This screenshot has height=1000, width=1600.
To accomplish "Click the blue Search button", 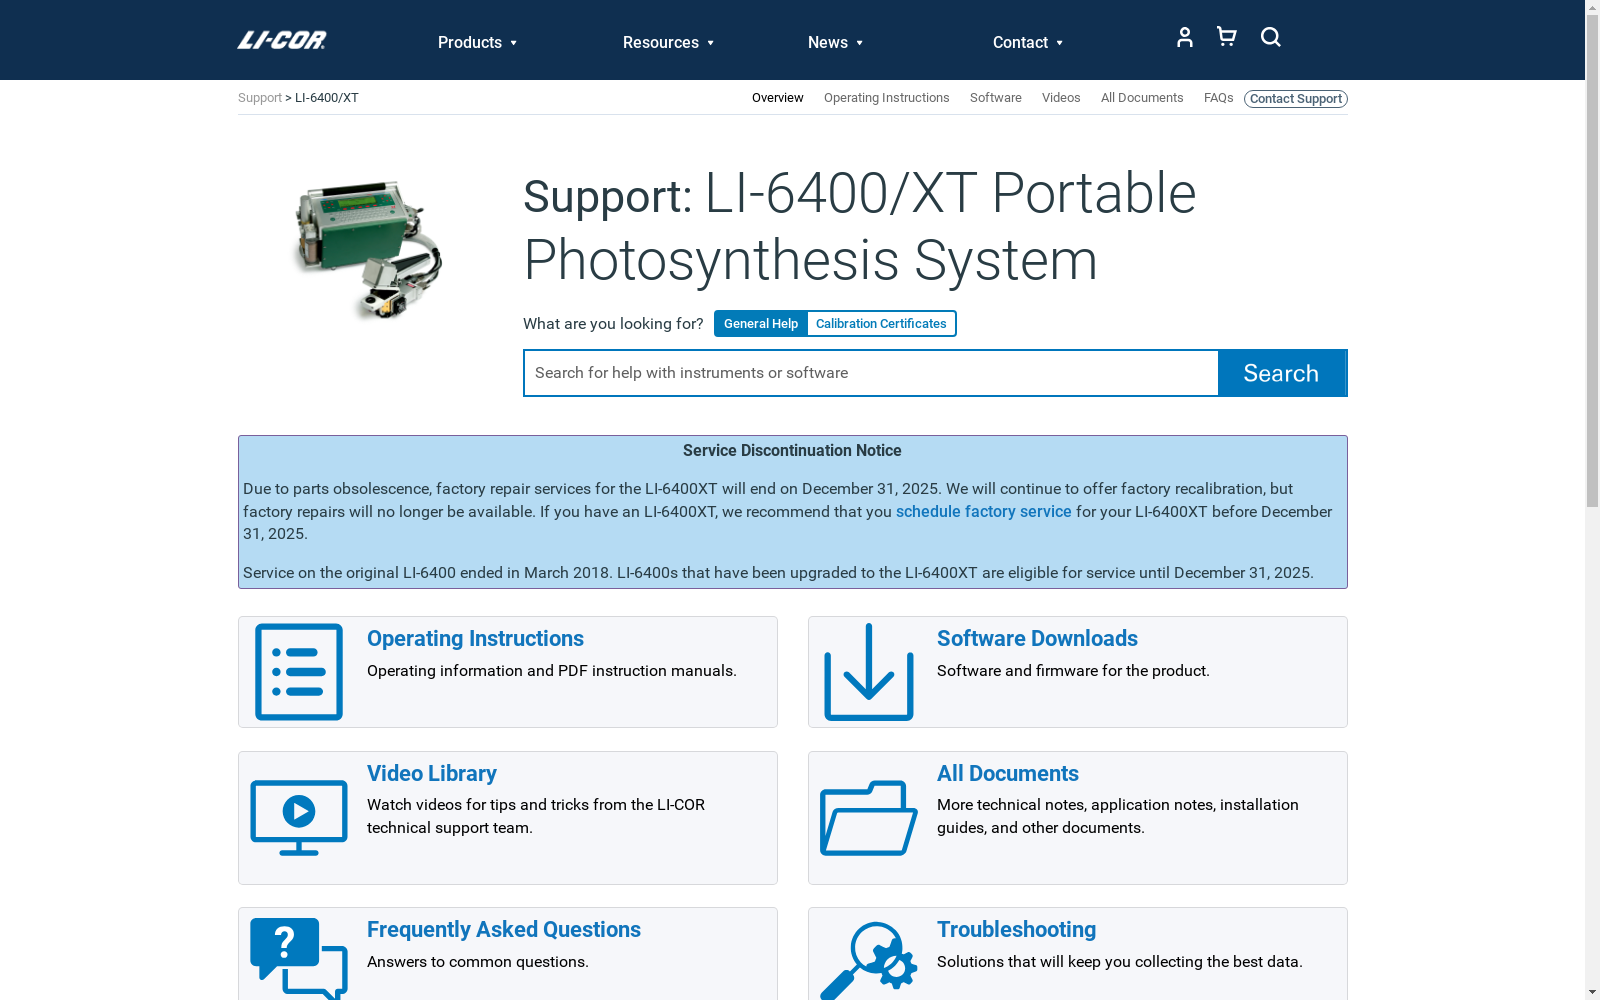I will click(1282, 373).
